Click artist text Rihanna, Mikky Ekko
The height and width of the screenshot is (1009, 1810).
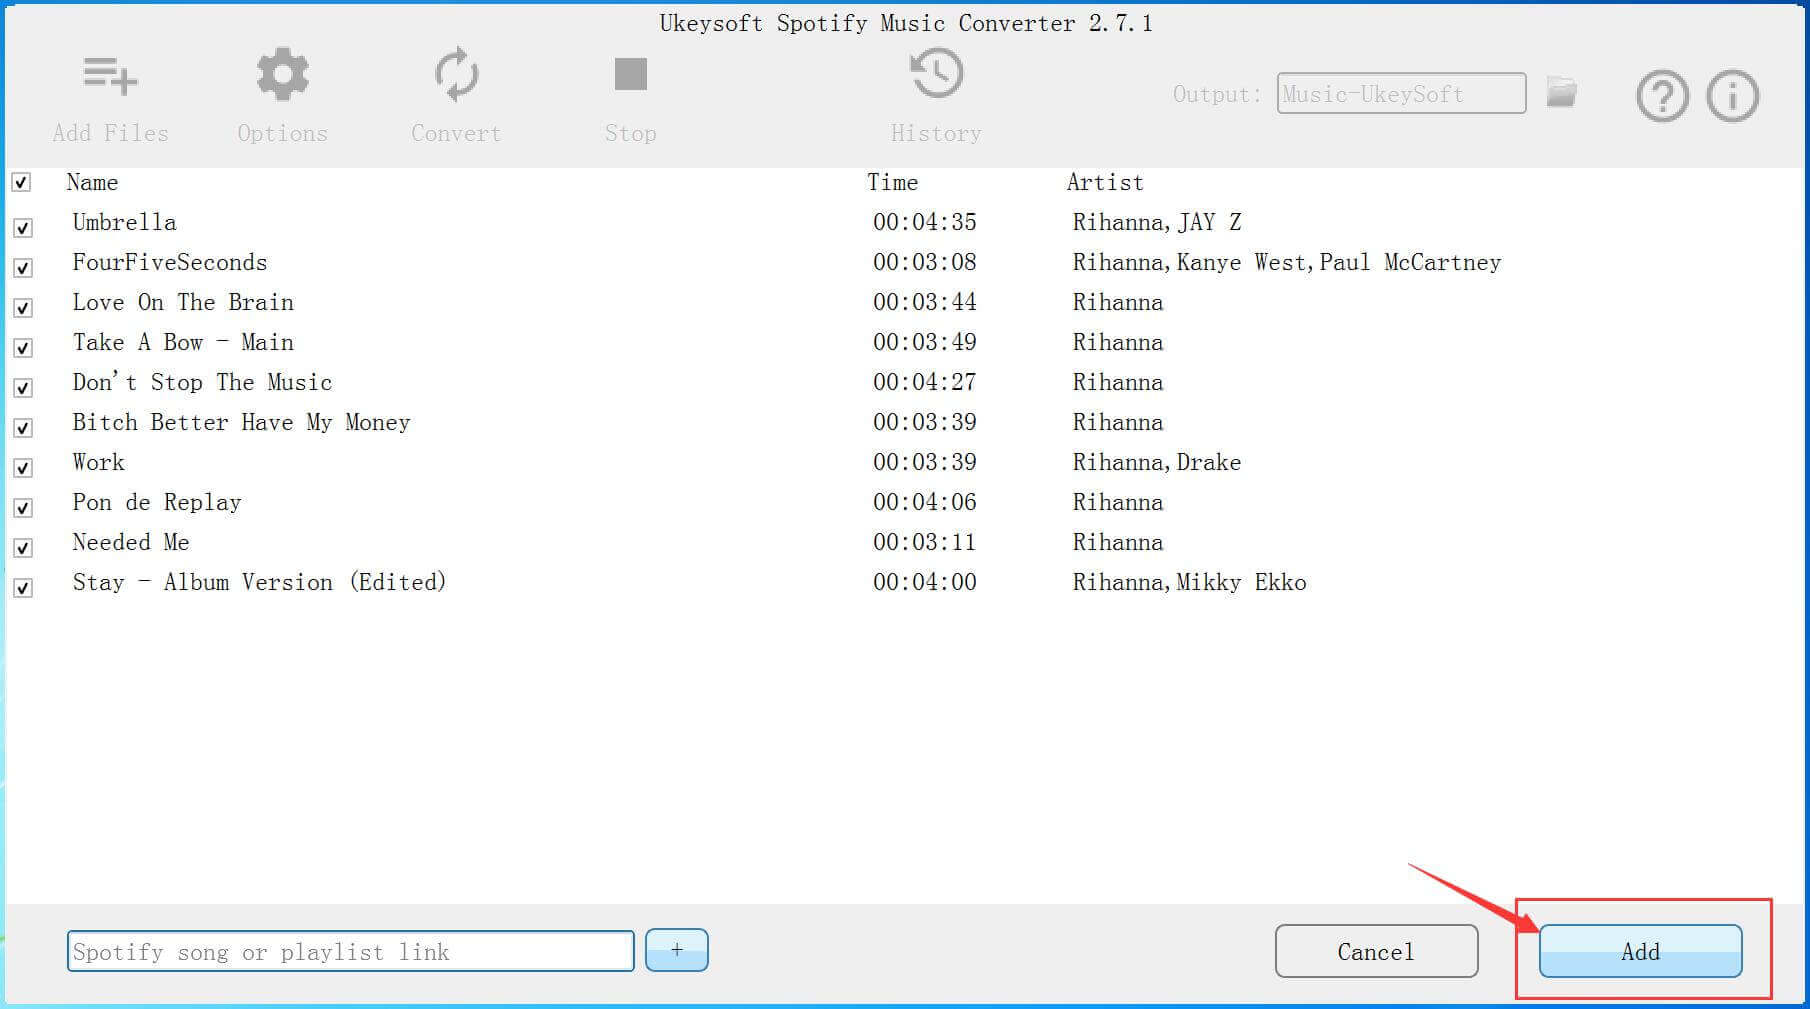click(1190, 582)
